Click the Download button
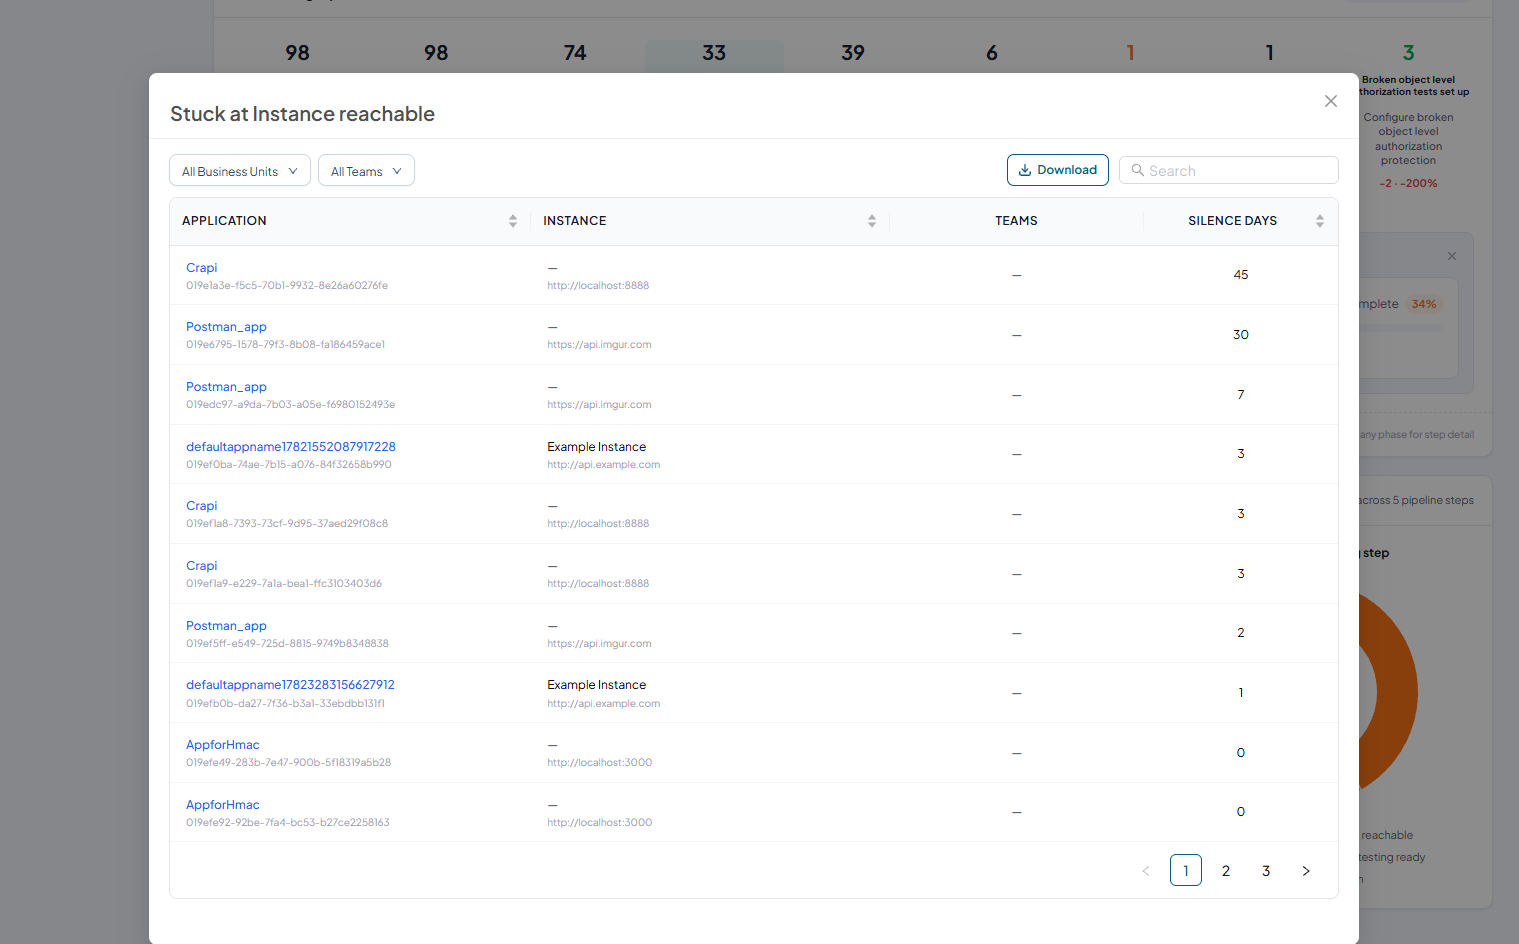Screen dimensions: 1519x944 point(1058,170)
